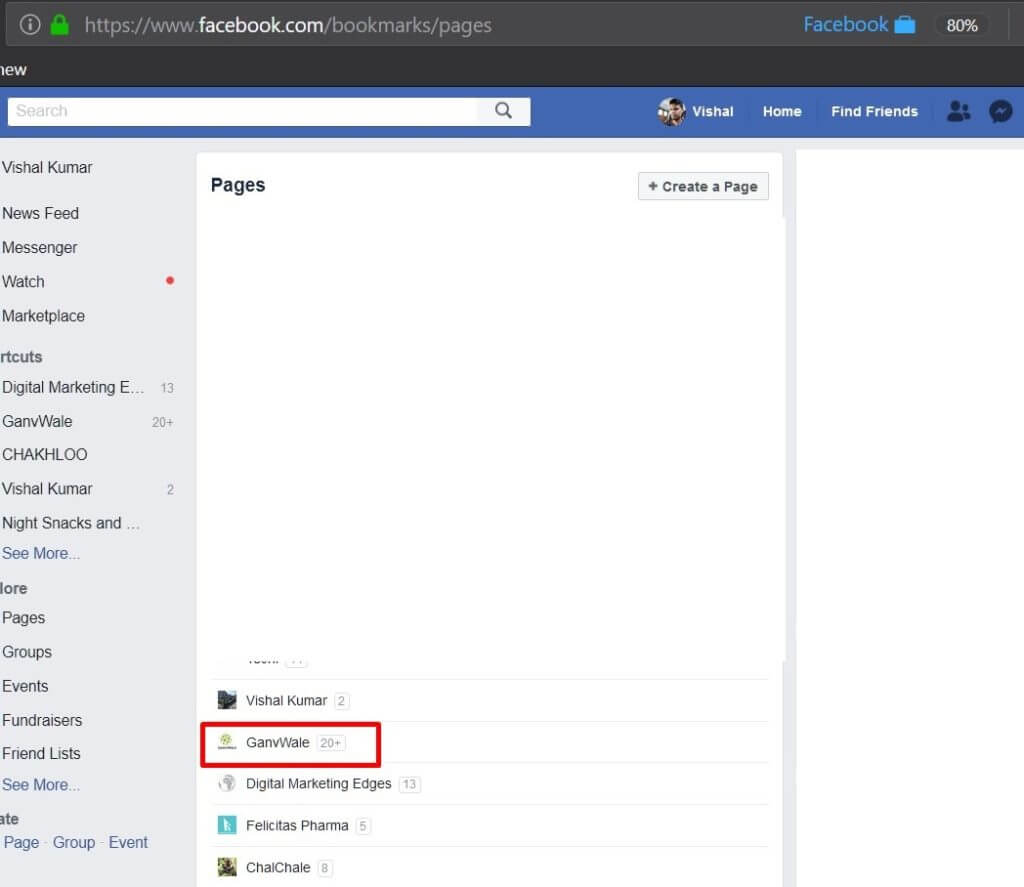
Task: Open Pages in Explore section
Action: tap(24, 618)
